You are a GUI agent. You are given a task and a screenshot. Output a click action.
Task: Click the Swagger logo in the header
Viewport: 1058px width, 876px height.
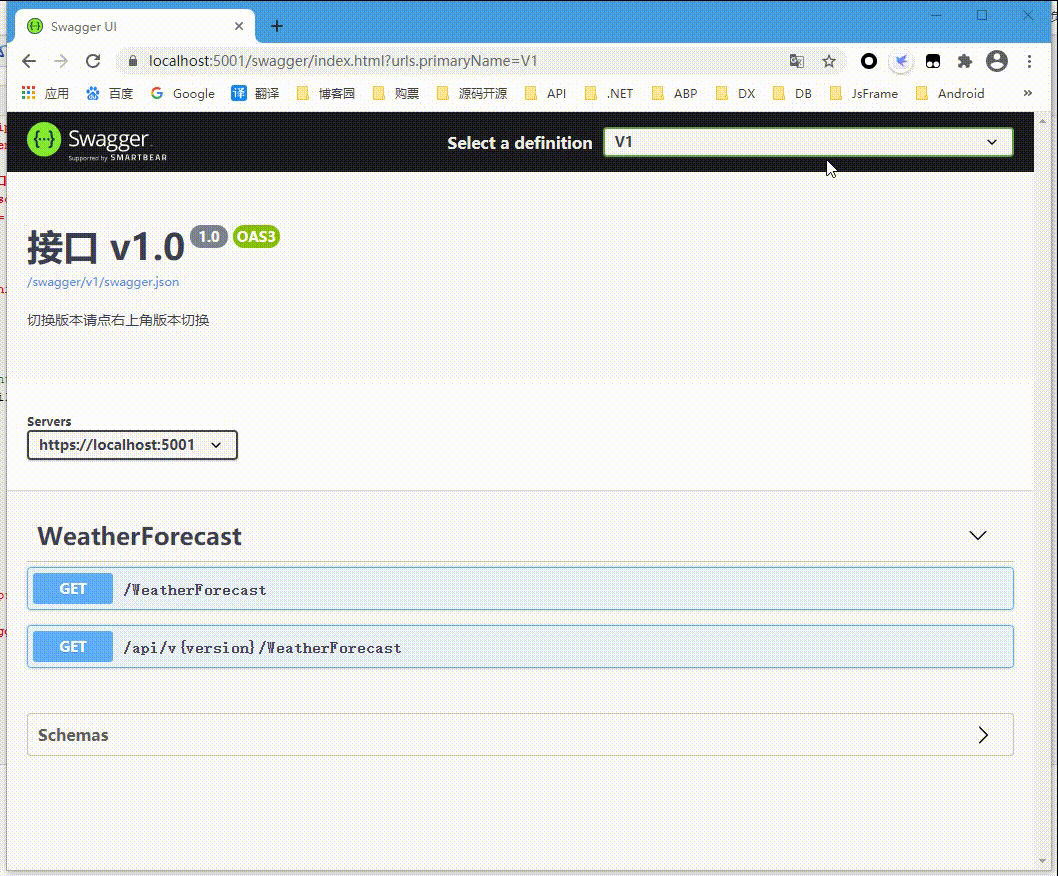[96, 142]
